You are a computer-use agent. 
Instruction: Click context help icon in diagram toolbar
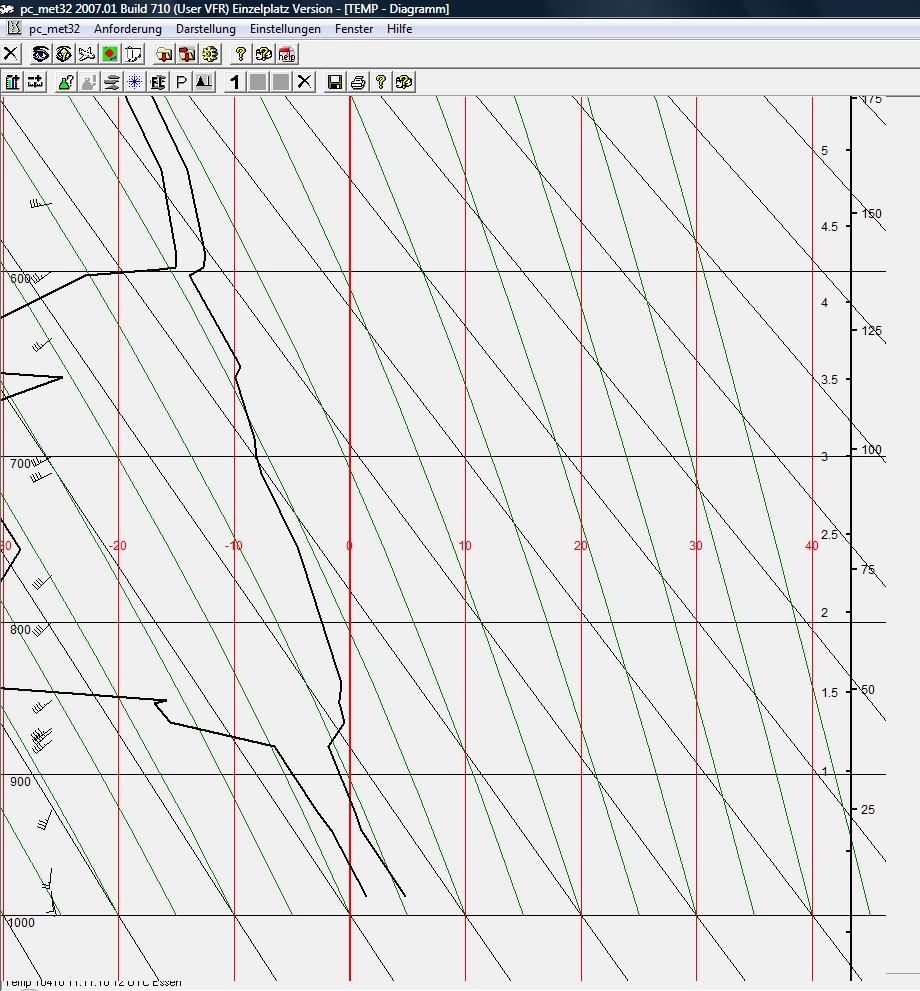pyautogui.click(x=404, y=82)
